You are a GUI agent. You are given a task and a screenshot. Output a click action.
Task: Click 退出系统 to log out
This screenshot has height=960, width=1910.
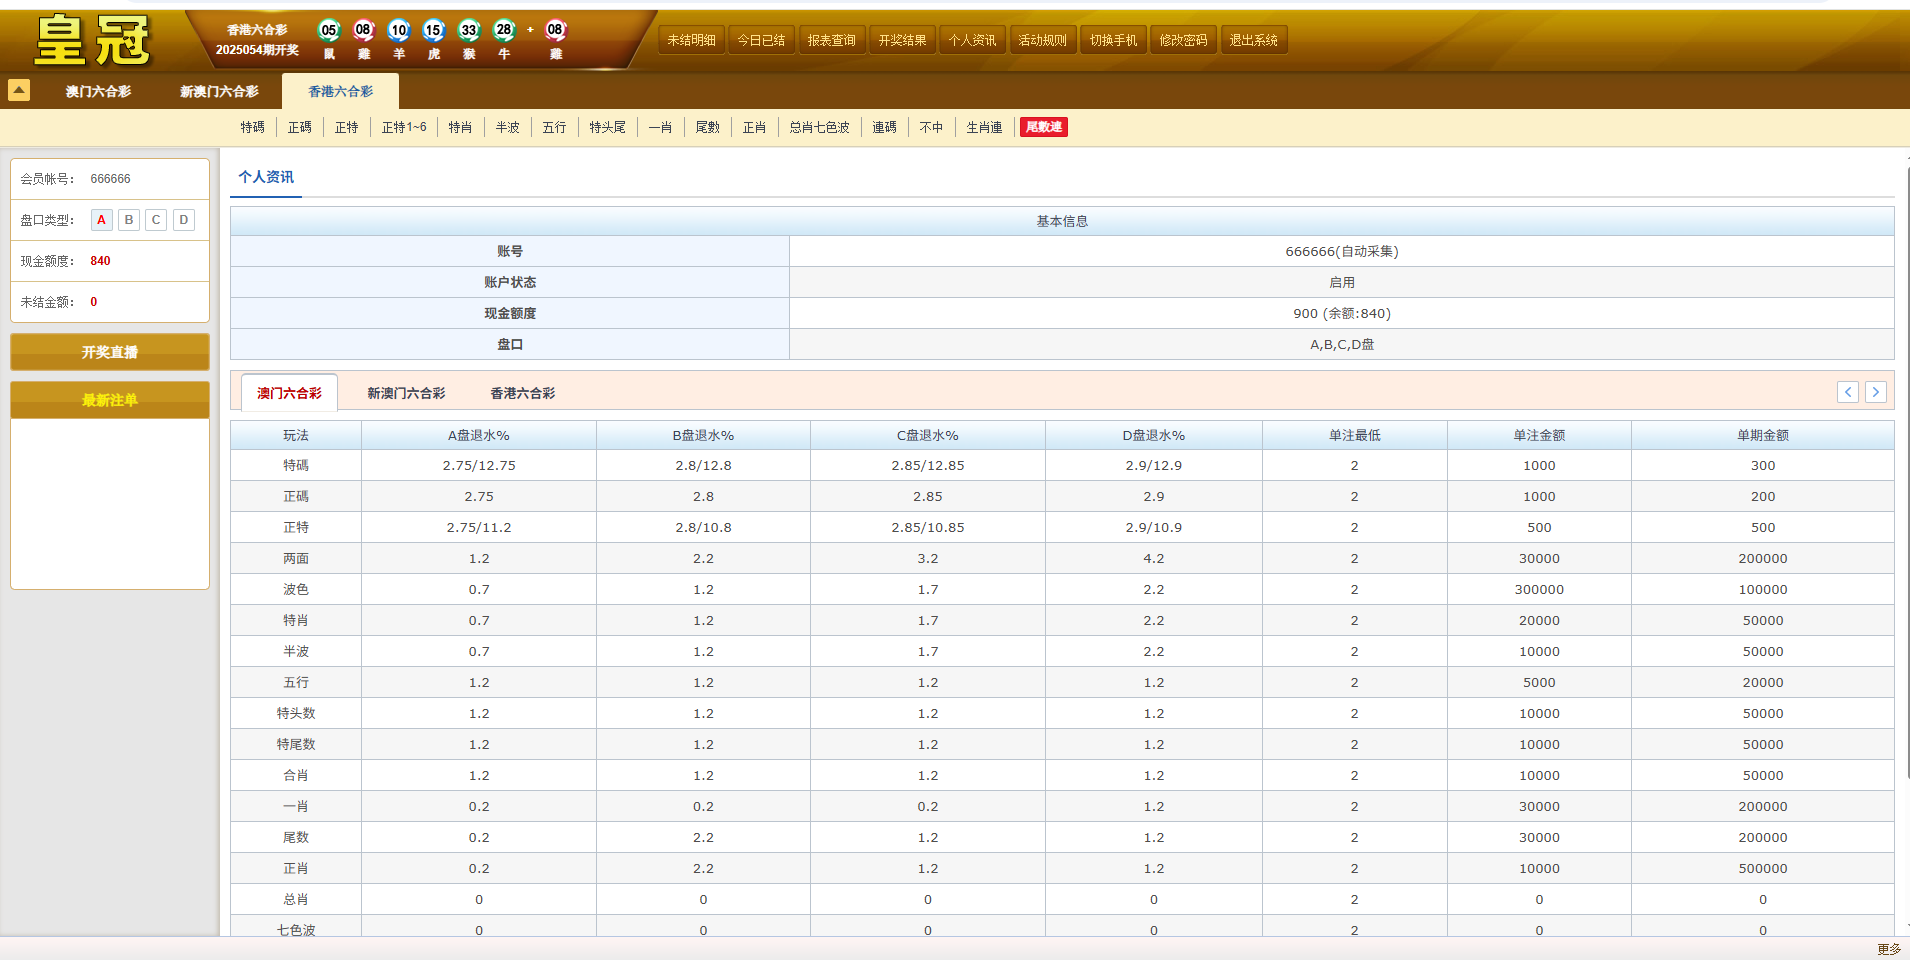pyautogui.click(x=1254, y=40)
